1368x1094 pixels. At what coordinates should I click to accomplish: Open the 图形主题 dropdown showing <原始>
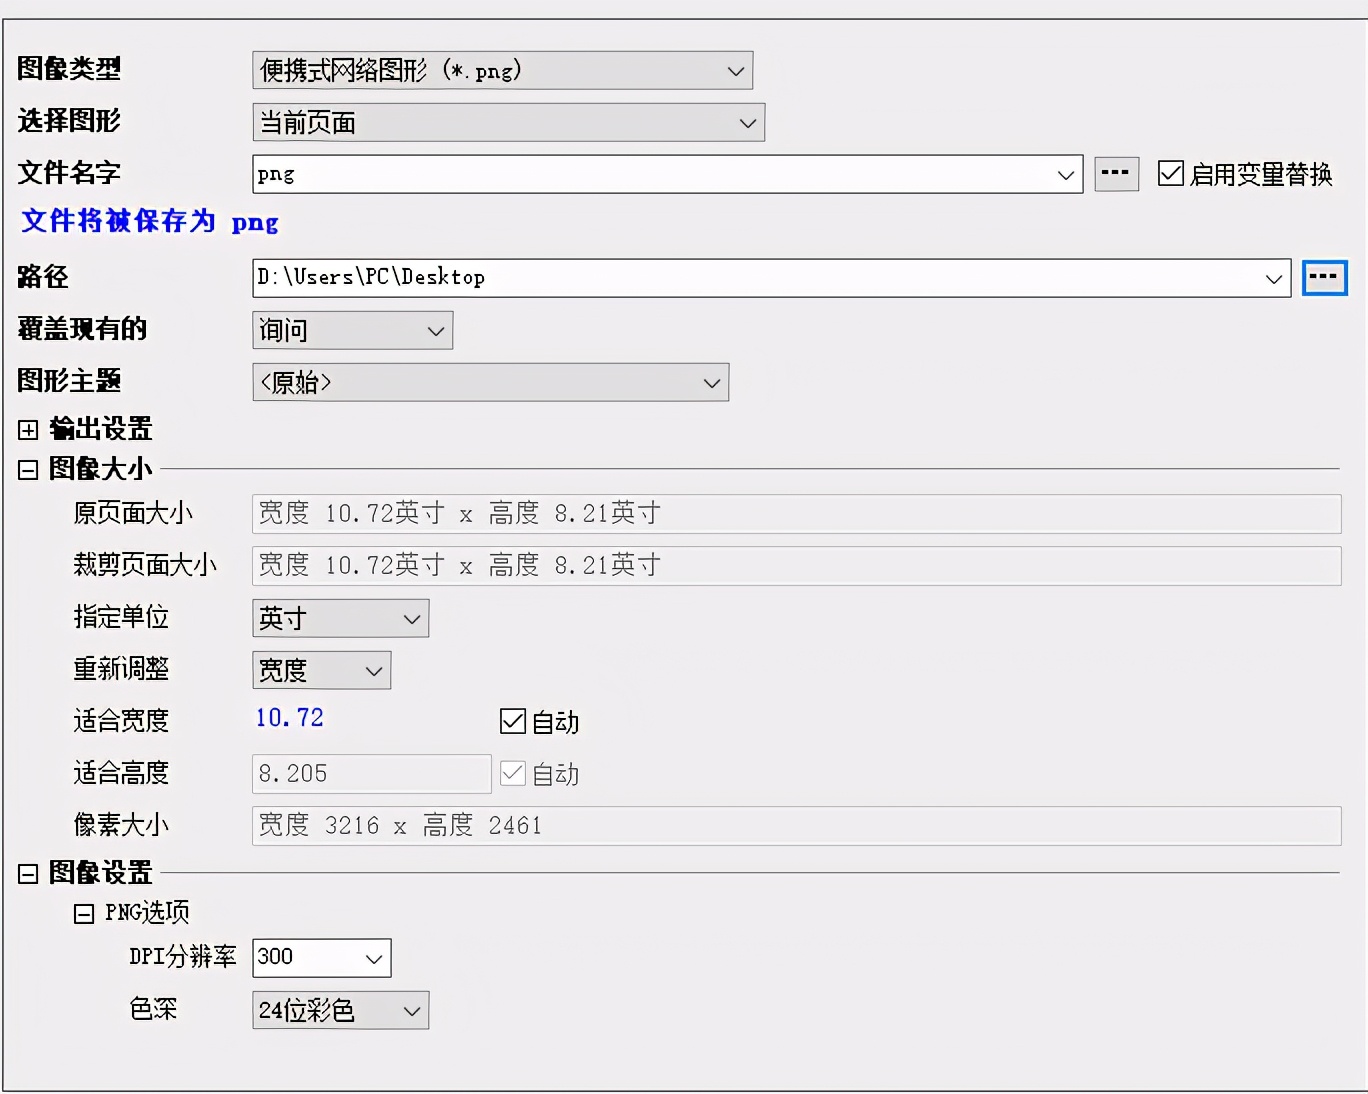490,383
